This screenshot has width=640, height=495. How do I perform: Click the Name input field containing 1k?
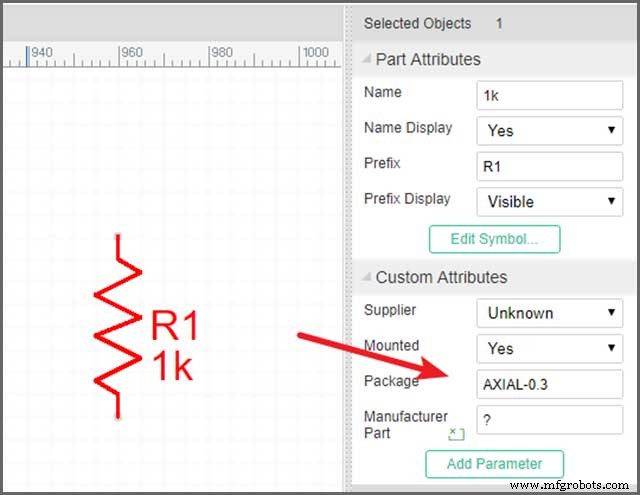coord(549,95)
